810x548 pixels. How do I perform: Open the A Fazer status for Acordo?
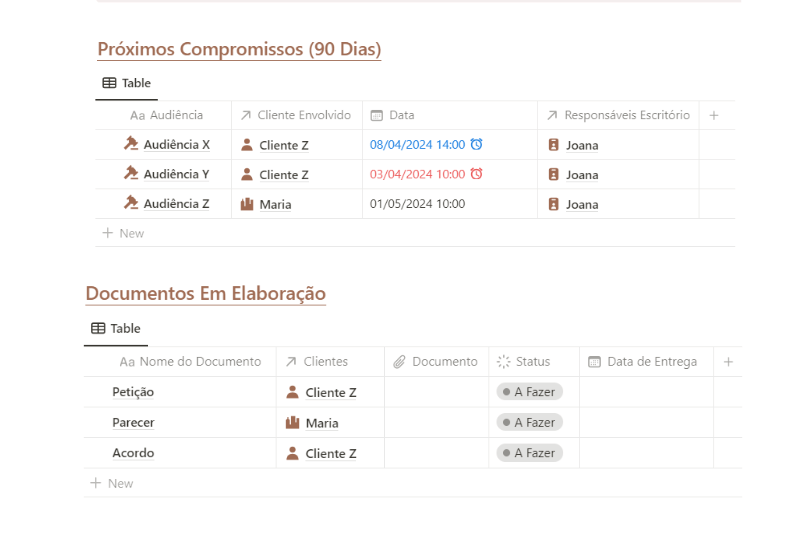pos(530,453)
